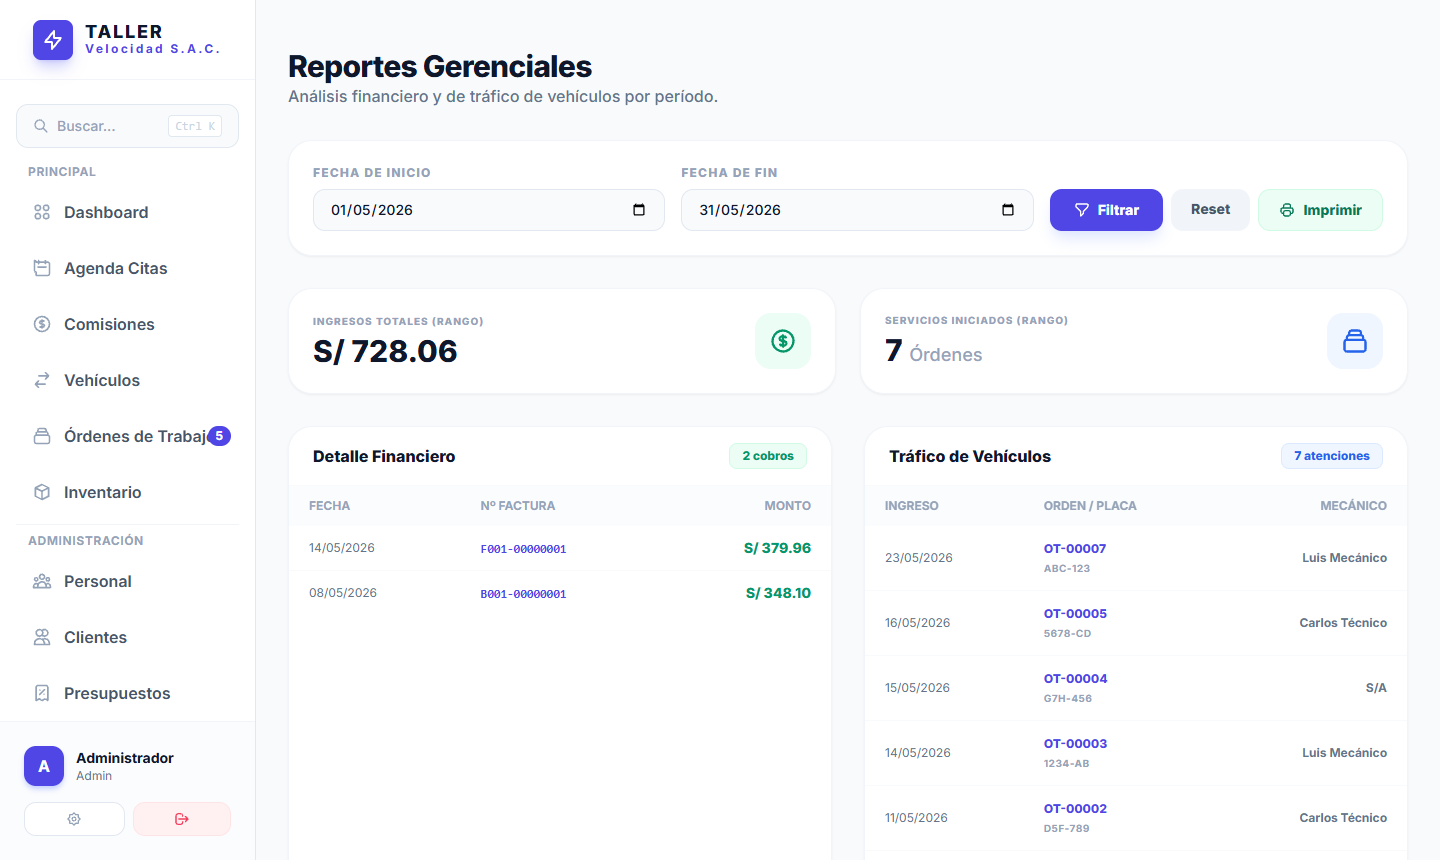This screenshot has width=1440, height=860.
Task: Click the Fecha de Fin date field
Action: [857, 210]
